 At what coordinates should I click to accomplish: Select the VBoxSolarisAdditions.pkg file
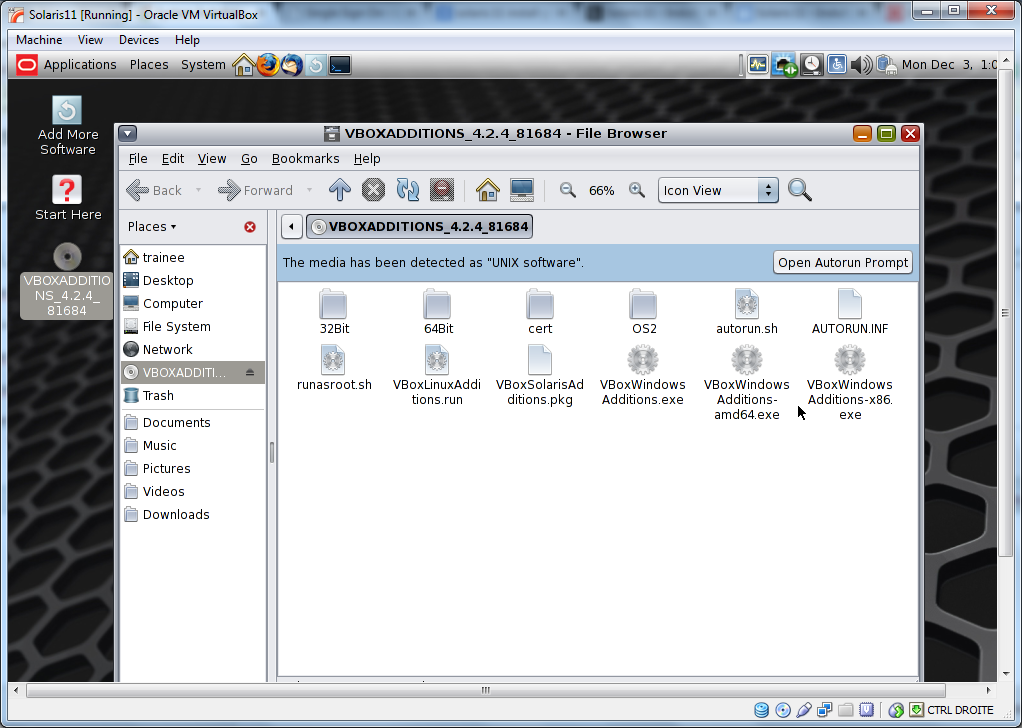(539, 376)
